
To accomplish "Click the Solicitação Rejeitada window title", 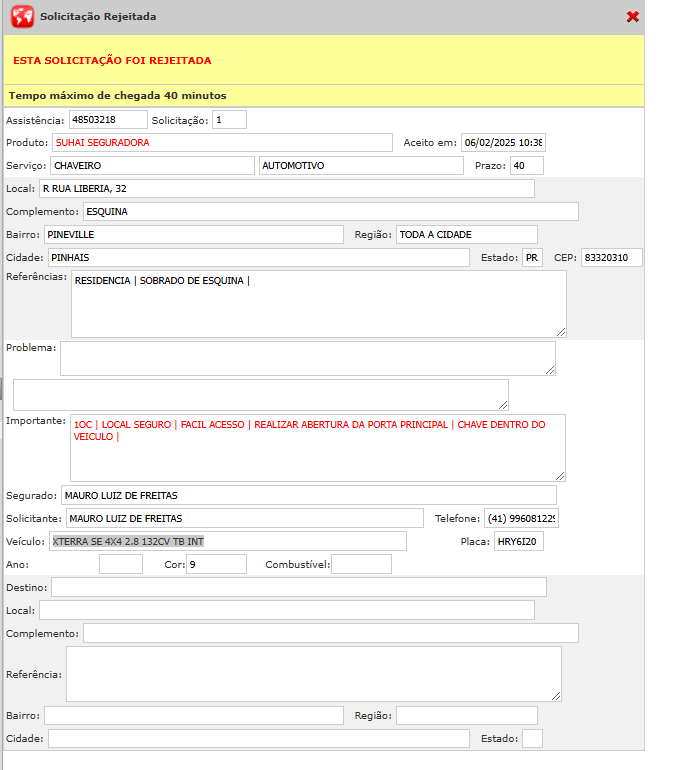I will pos(98,17).
